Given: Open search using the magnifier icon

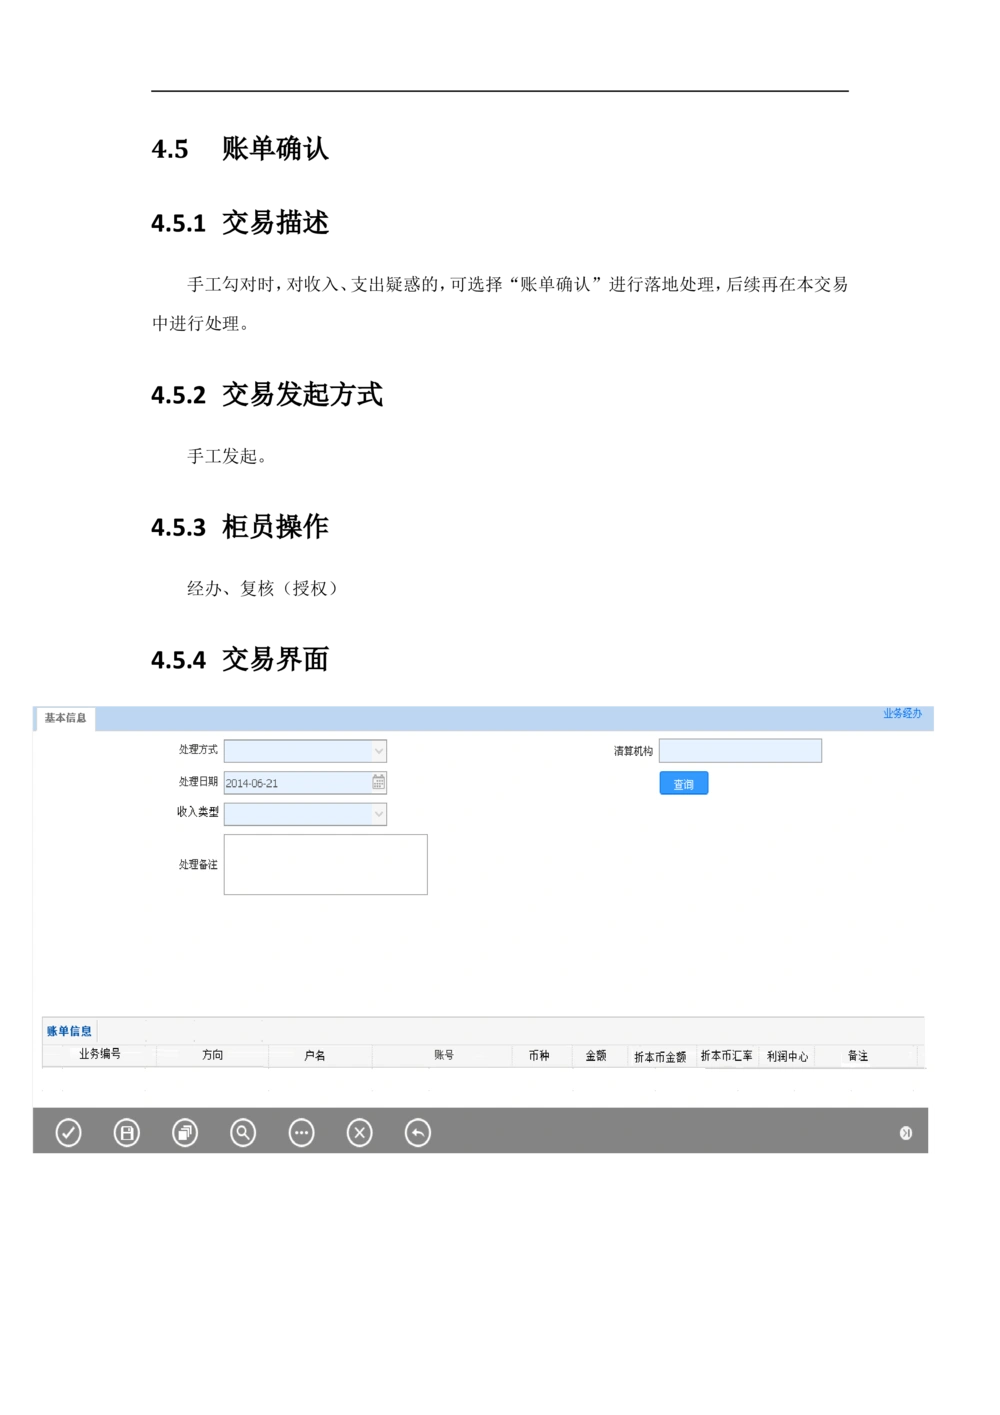Looking at the screenshot, I should coord(243,1132).
